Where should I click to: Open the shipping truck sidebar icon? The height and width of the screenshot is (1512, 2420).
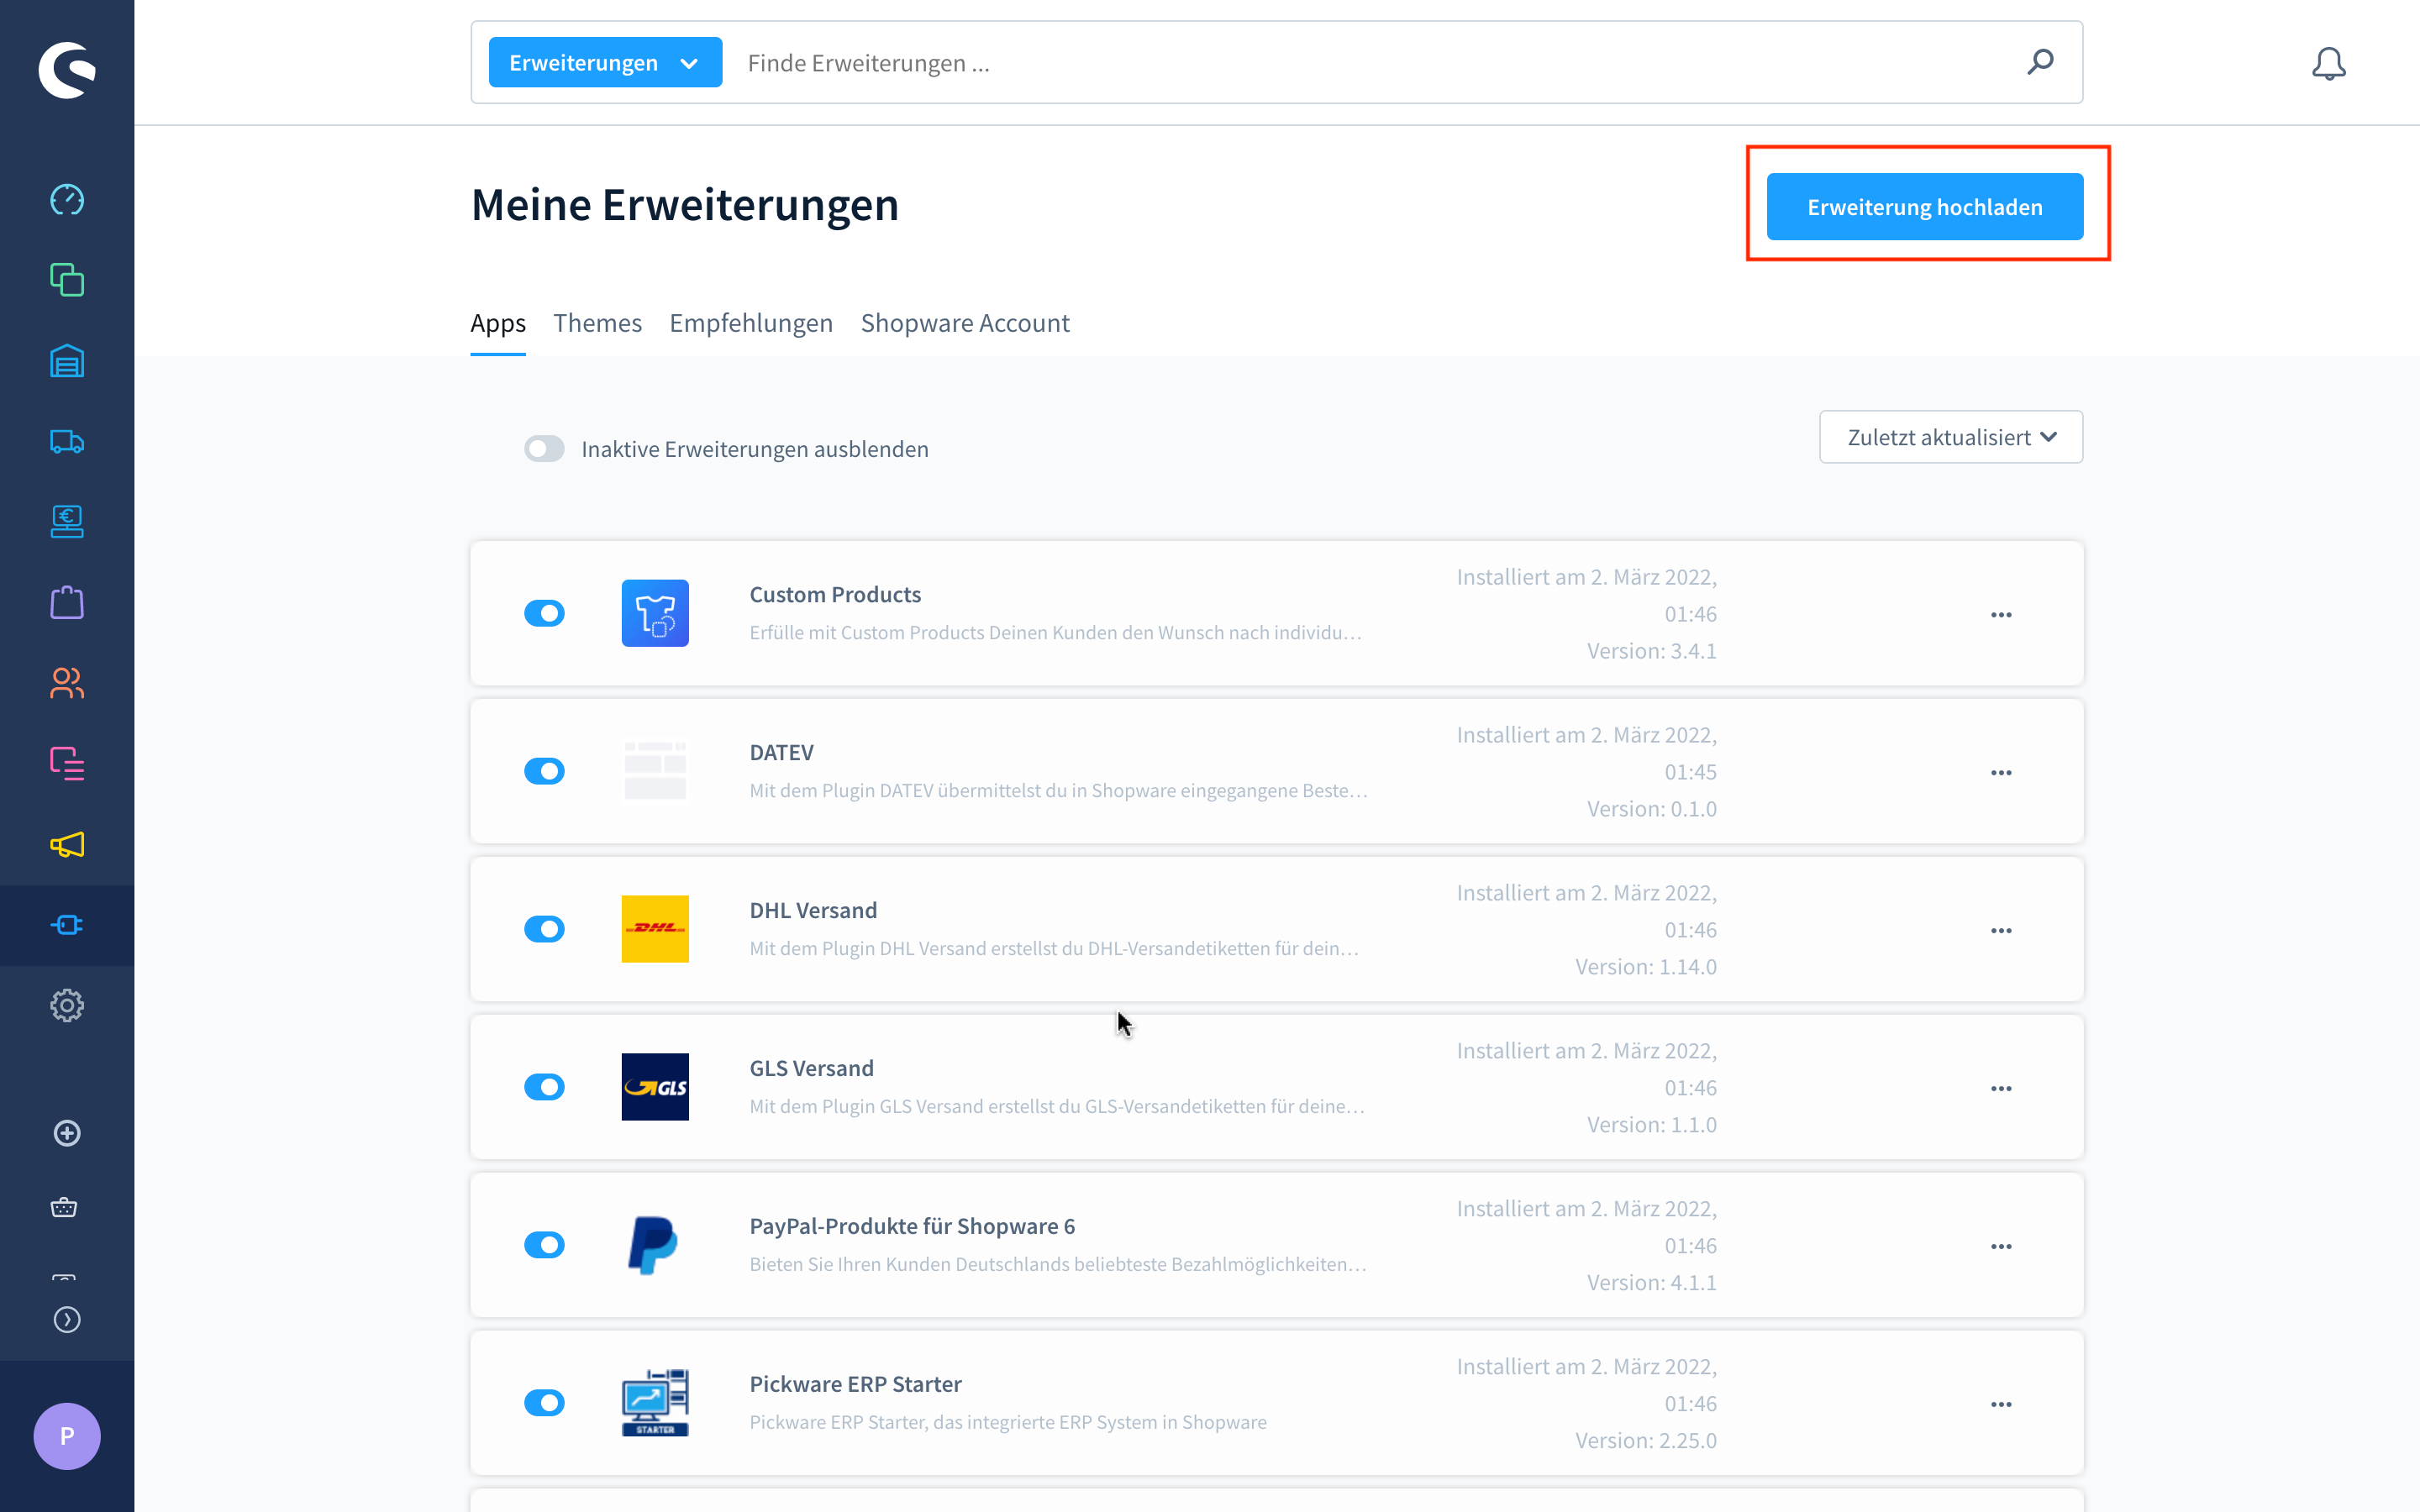67,441
